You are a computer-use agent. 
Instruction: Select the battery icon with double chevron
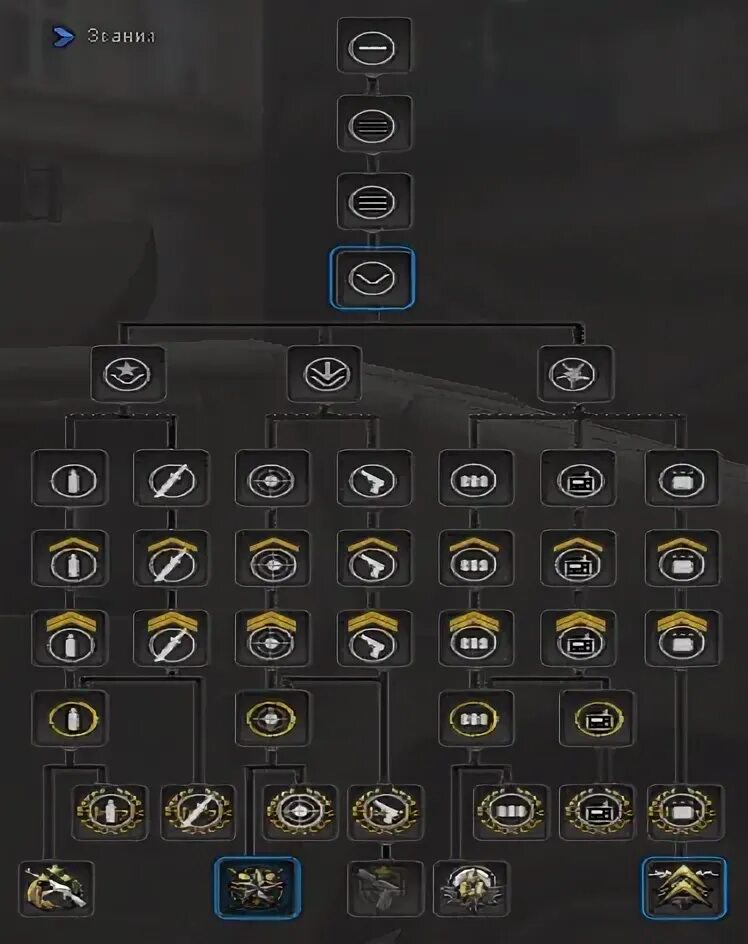(682, 638)
